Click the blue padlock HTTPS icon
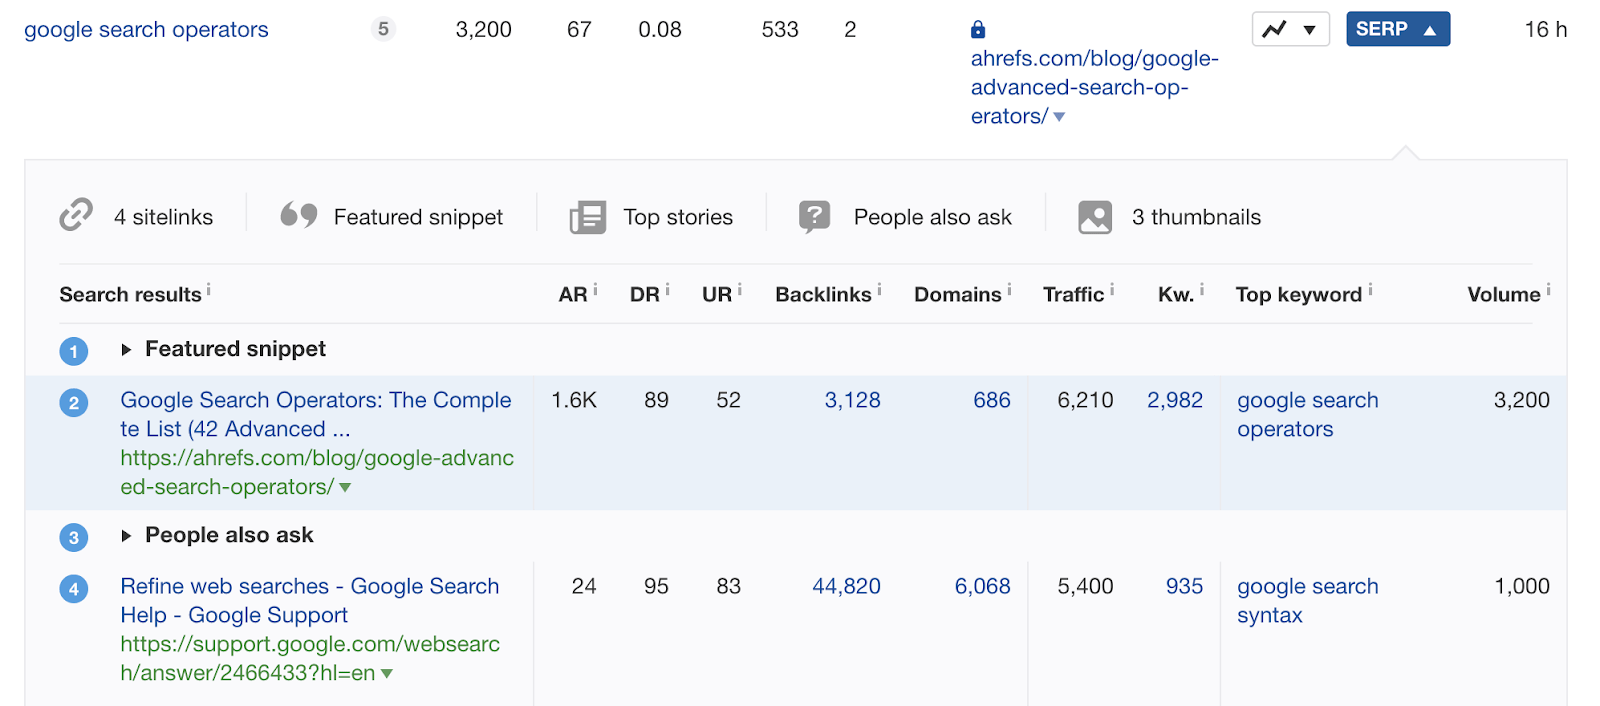This screenshot has height=706, width=1600. (x=978, y=30)
